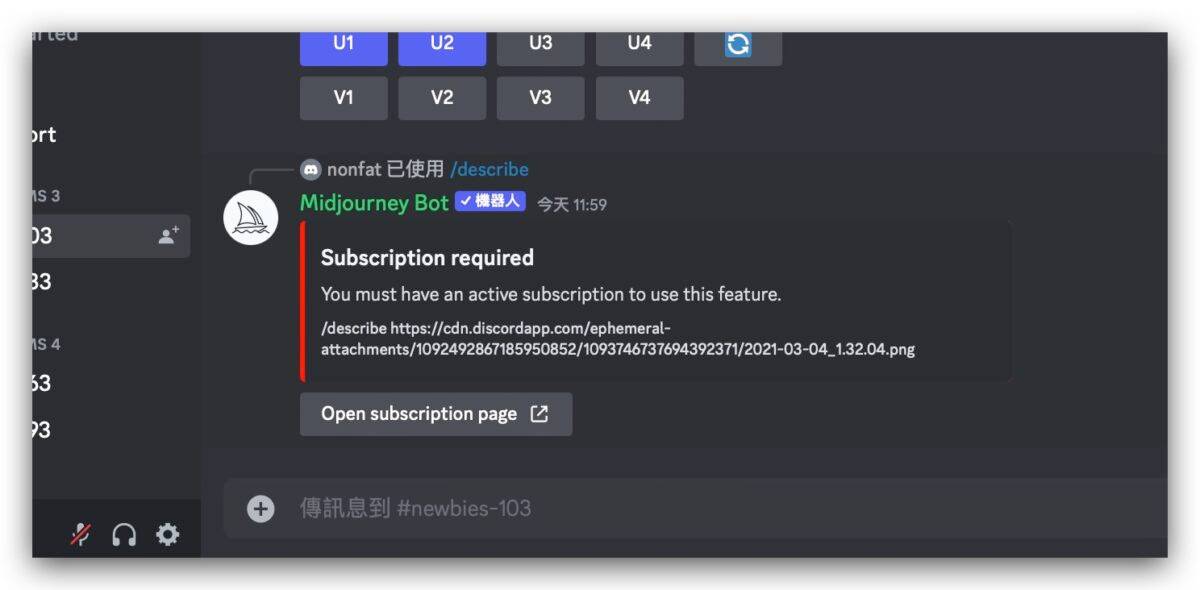Click the re-roll refresh icon button

(x=738, y=45)
